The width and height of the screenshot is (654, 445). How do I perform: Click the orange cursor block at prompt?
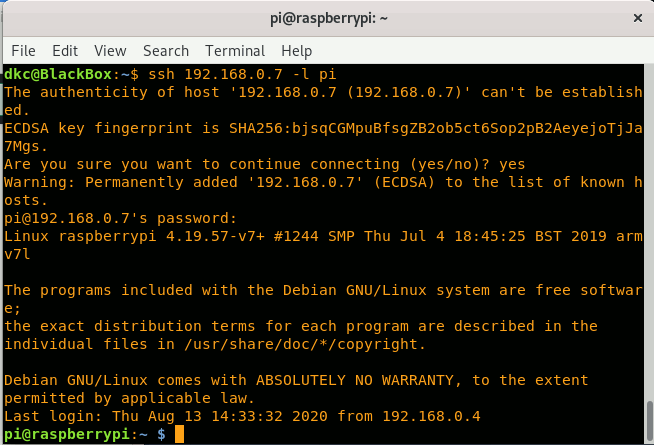tap(179, 434)
